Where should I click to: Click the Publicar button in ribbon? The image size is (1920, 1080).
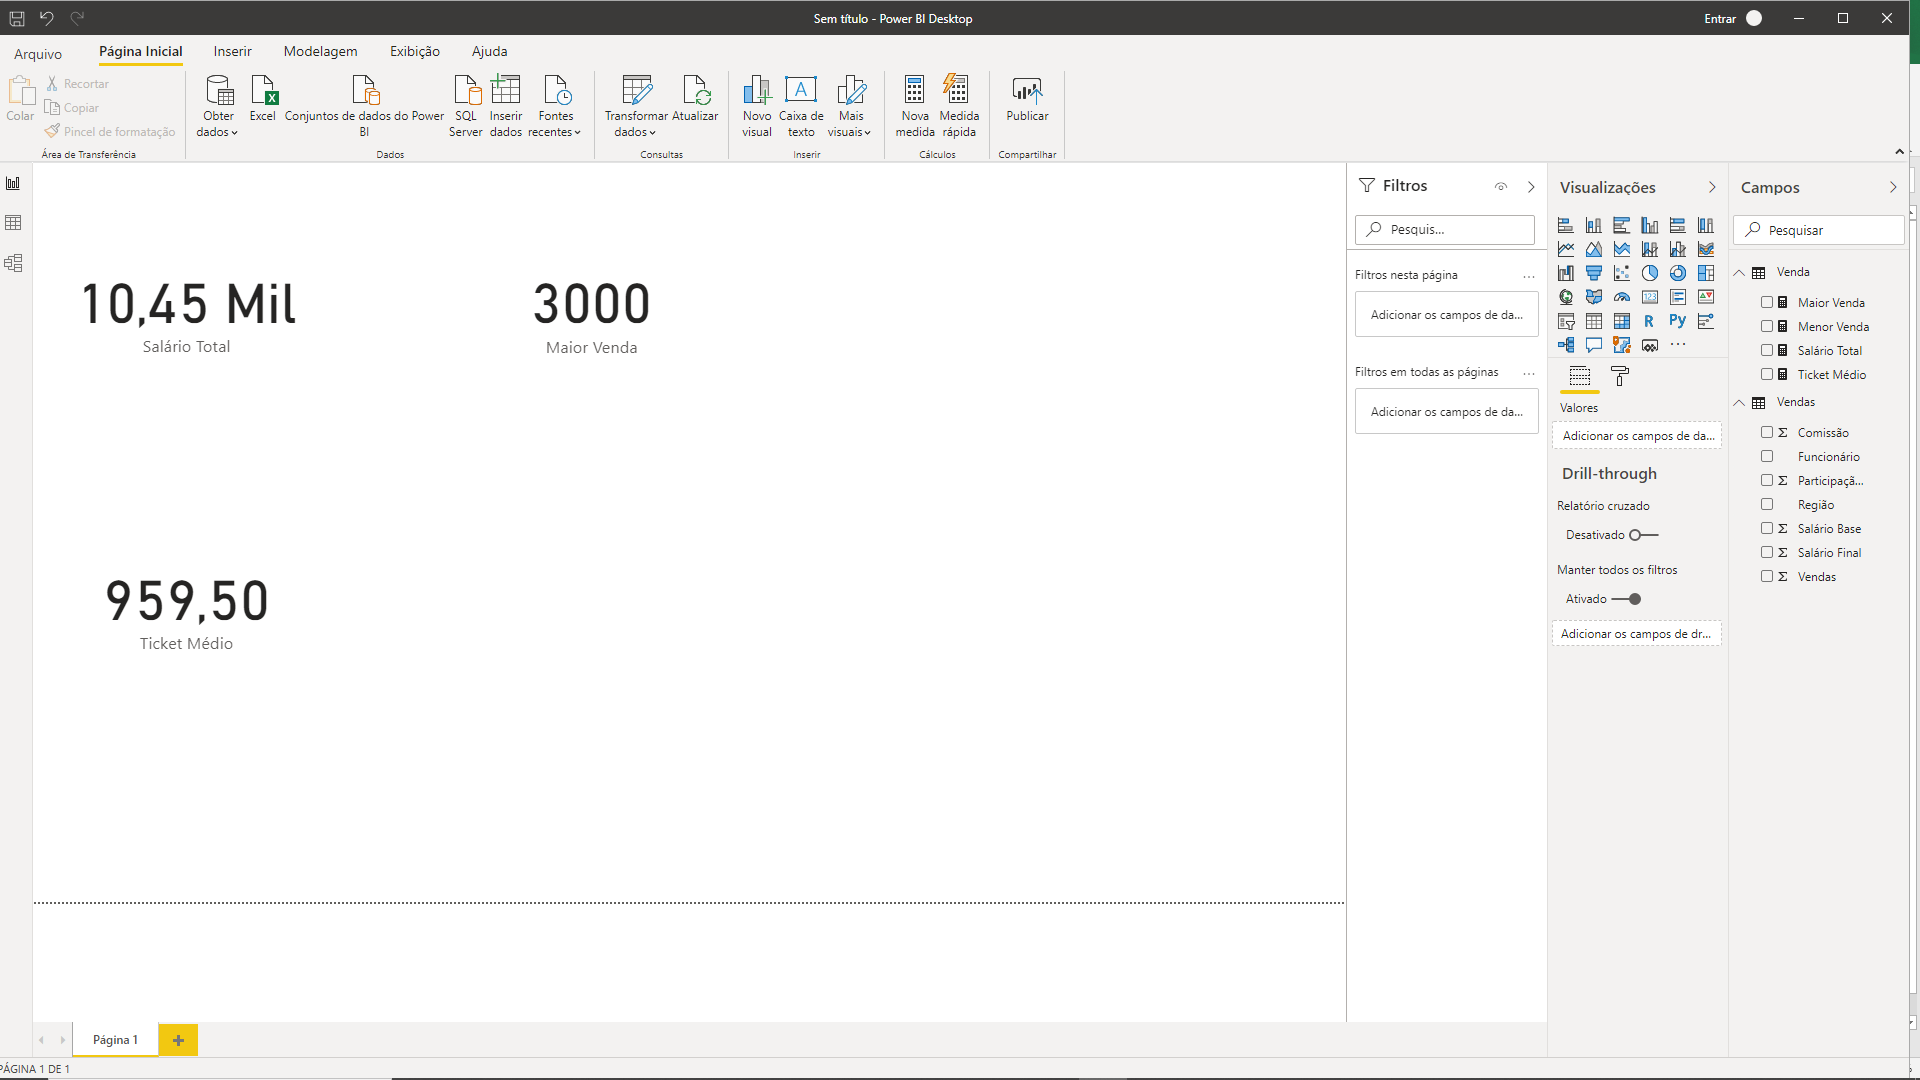1027,101
